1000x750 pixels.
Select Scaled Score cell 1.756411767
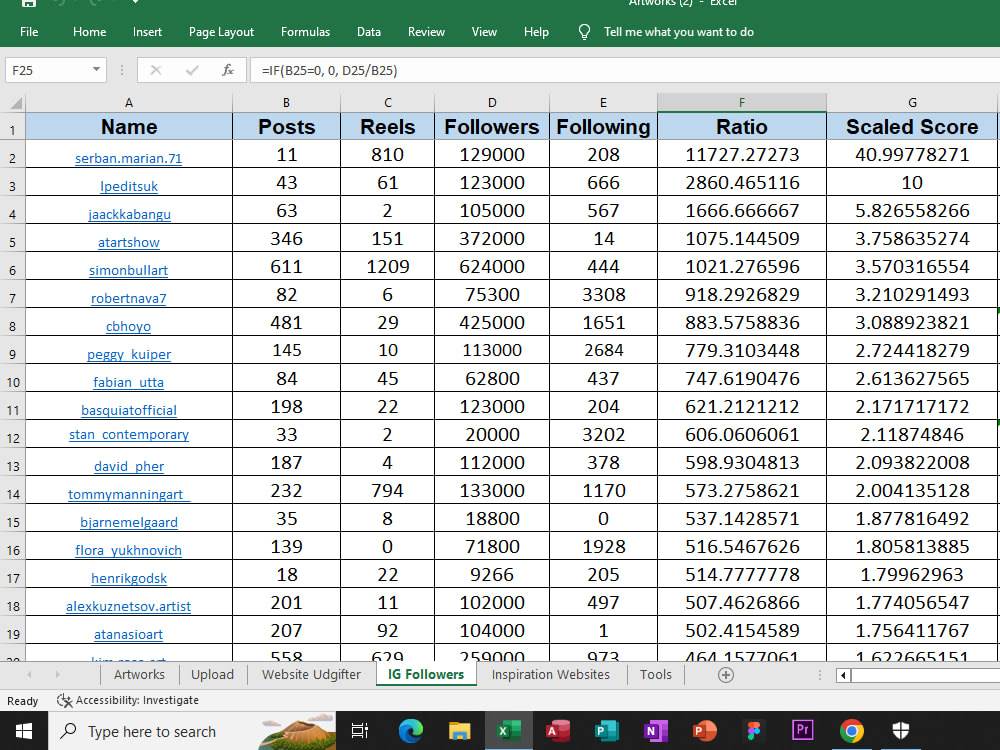pos(912,631)
